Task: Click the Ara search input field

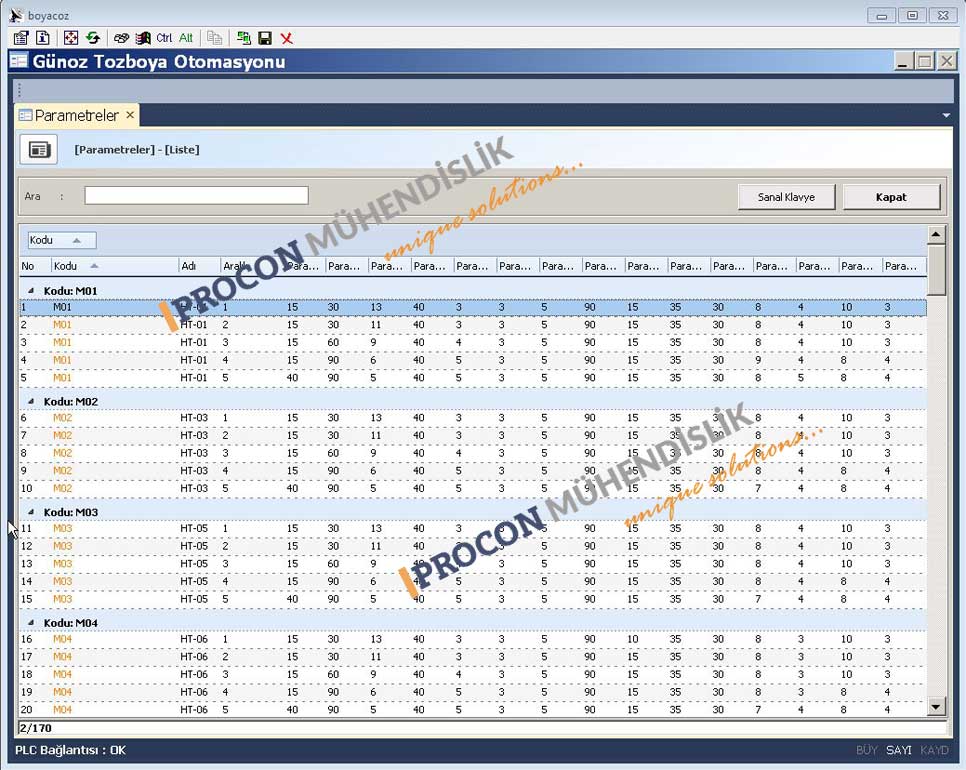Action: coord(197,196)
